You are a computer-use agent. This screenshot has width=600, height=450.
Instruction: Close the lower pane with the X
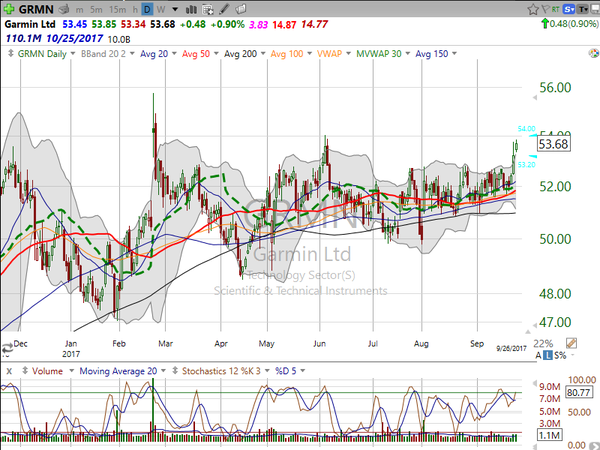pos(9,371)
